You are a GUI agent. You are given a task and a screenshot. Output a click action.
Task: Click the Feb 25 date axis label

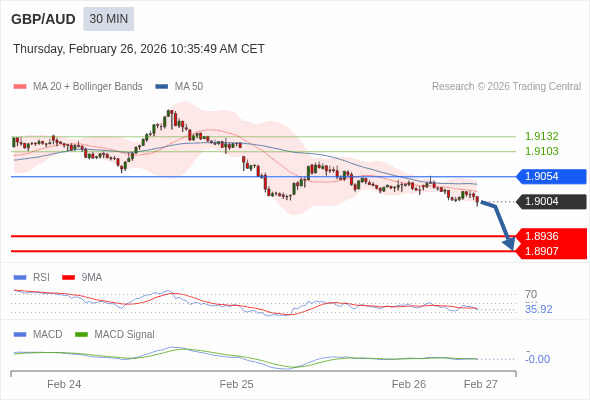click(x=237, y=385)
